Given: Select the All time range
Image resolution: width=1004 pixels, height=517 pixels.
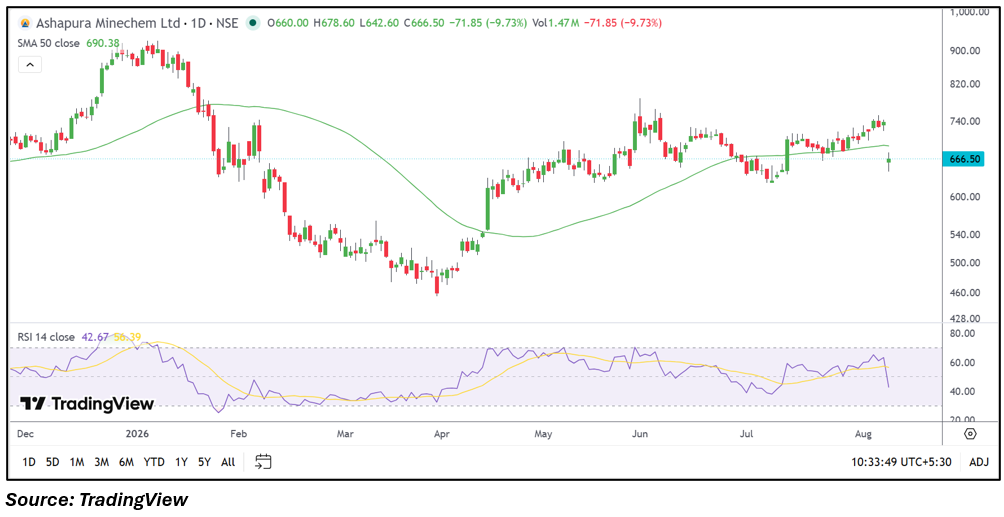Looking at the screenshot, I should pyautogui.click(x=228, y=461).
